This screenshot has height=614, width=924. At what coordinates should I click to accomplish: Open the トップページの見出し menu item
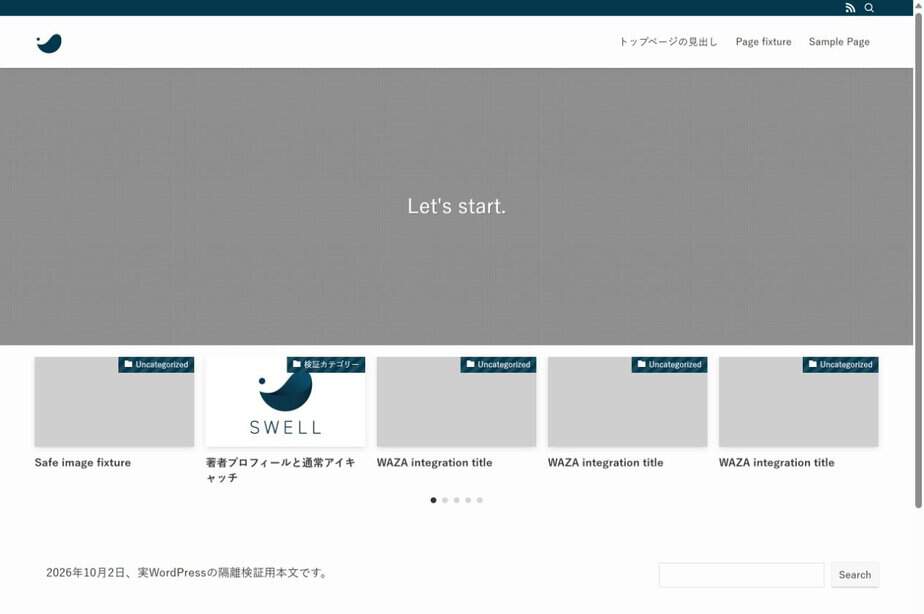click(x=668, y=42)
